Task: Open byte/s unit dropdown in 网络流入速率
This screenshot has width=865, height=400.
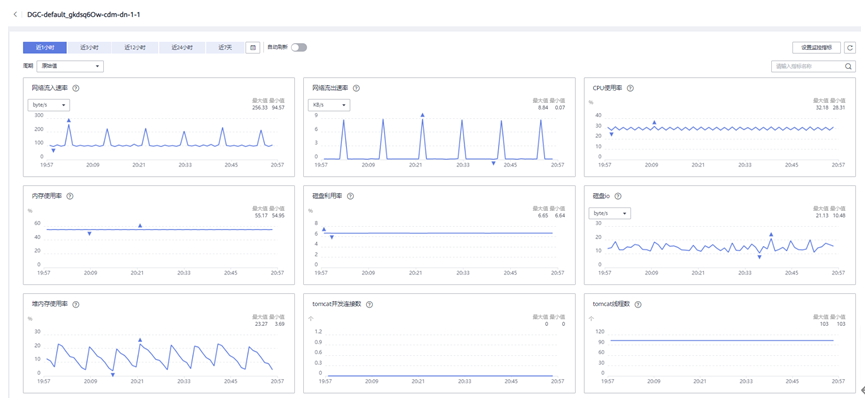Action: [x=48, y=104]
